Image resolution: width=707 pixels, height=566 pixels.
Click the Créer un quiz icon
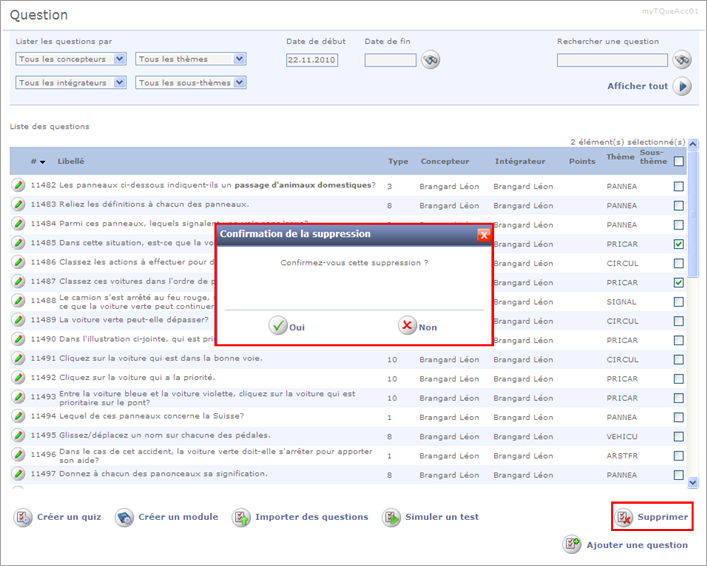point(23,517)
